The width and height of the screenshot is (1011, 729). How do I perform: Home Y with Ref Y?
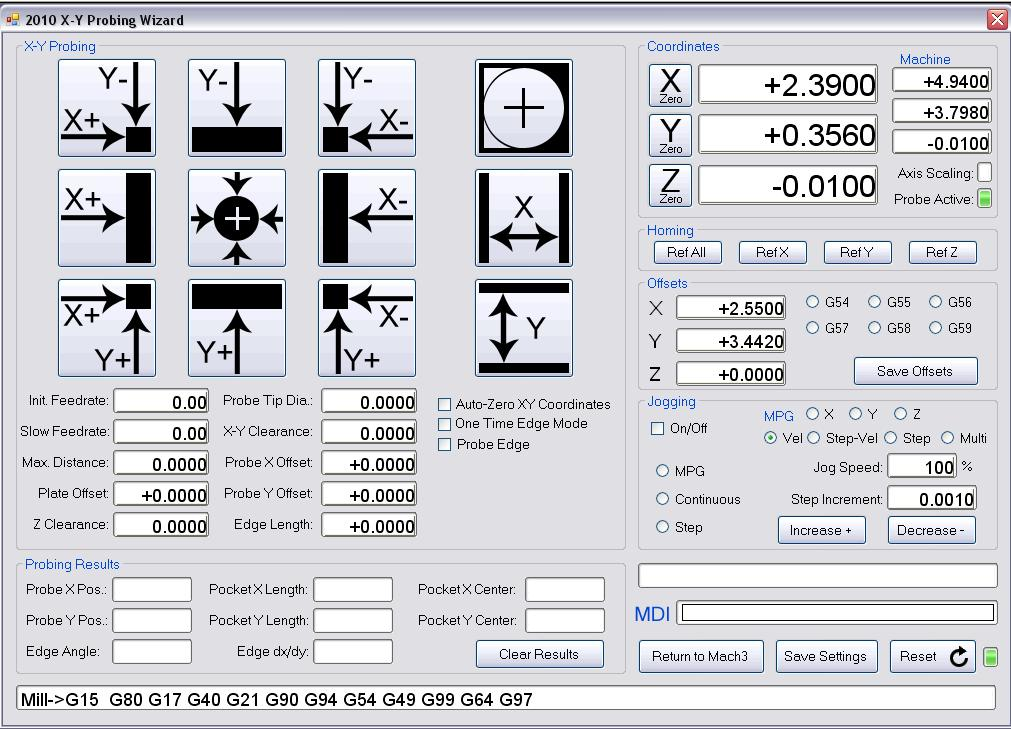[858, 252]
